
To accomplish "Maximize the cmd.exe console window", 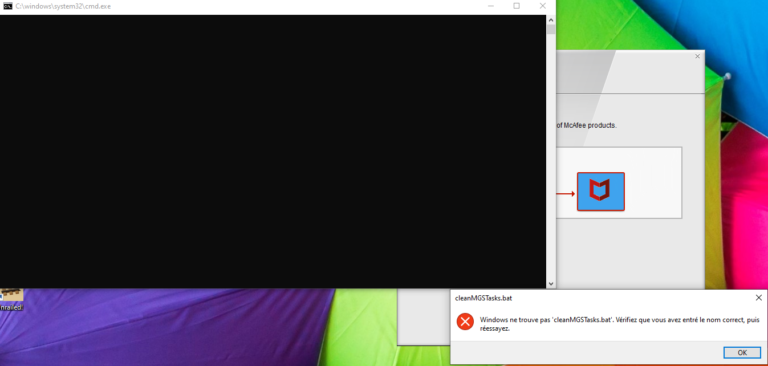I will click(516, 6).
